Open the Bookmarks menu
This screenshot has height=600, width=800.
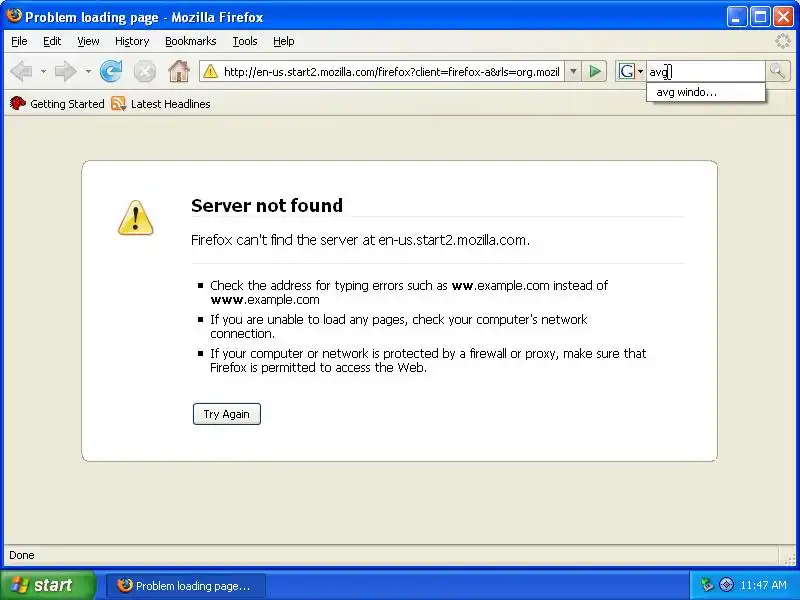[x=191, y=41]
